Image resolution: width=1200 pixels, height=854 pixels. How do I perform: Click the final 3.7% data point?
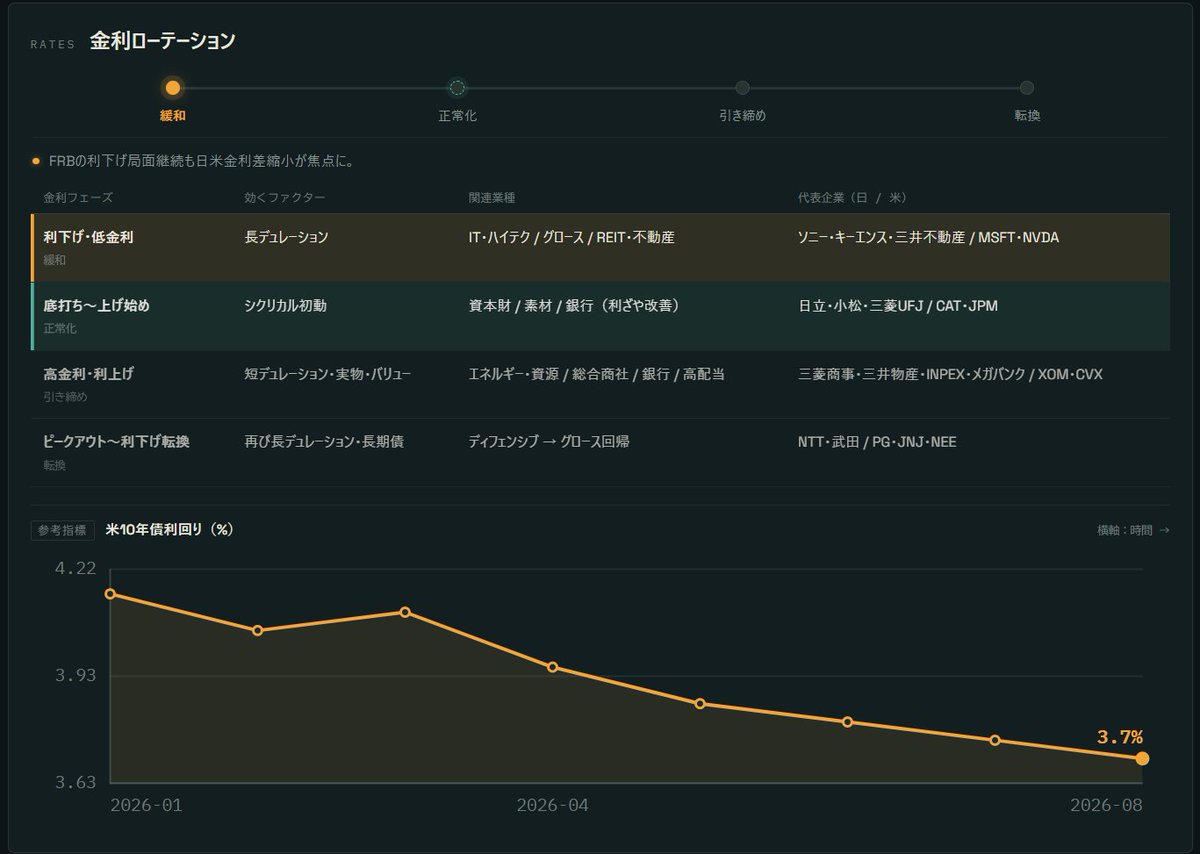[x=1142, y=758]
